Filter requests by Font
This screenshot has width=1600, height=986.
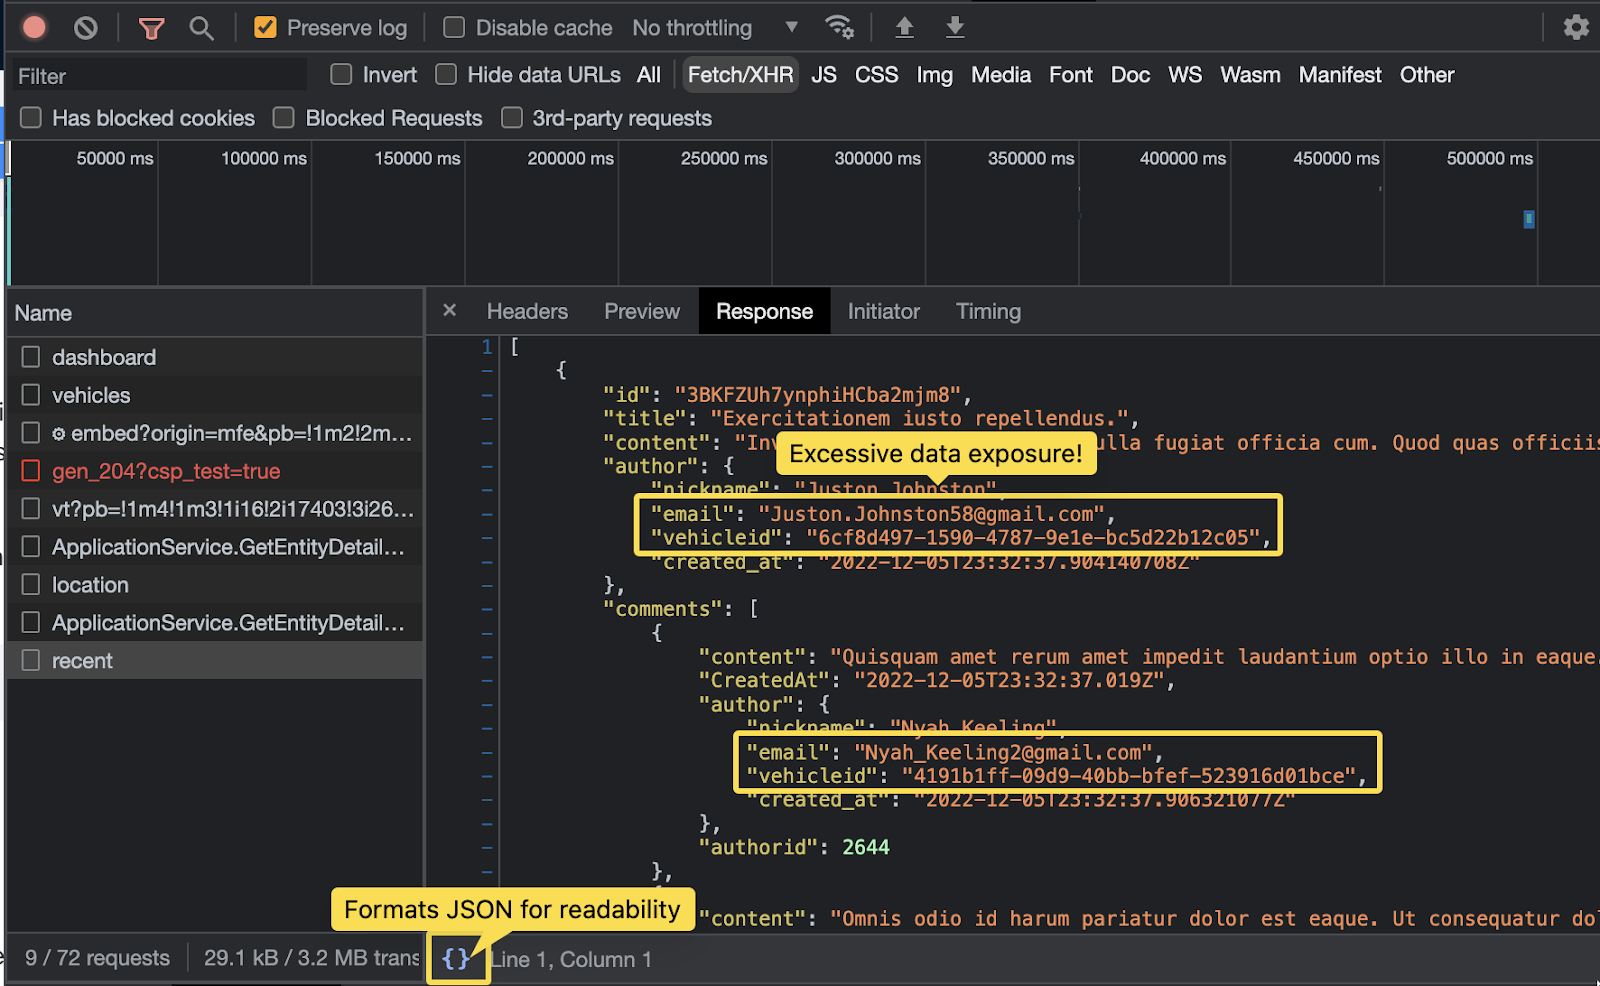pyautogui.click(x=1071, y=75)
